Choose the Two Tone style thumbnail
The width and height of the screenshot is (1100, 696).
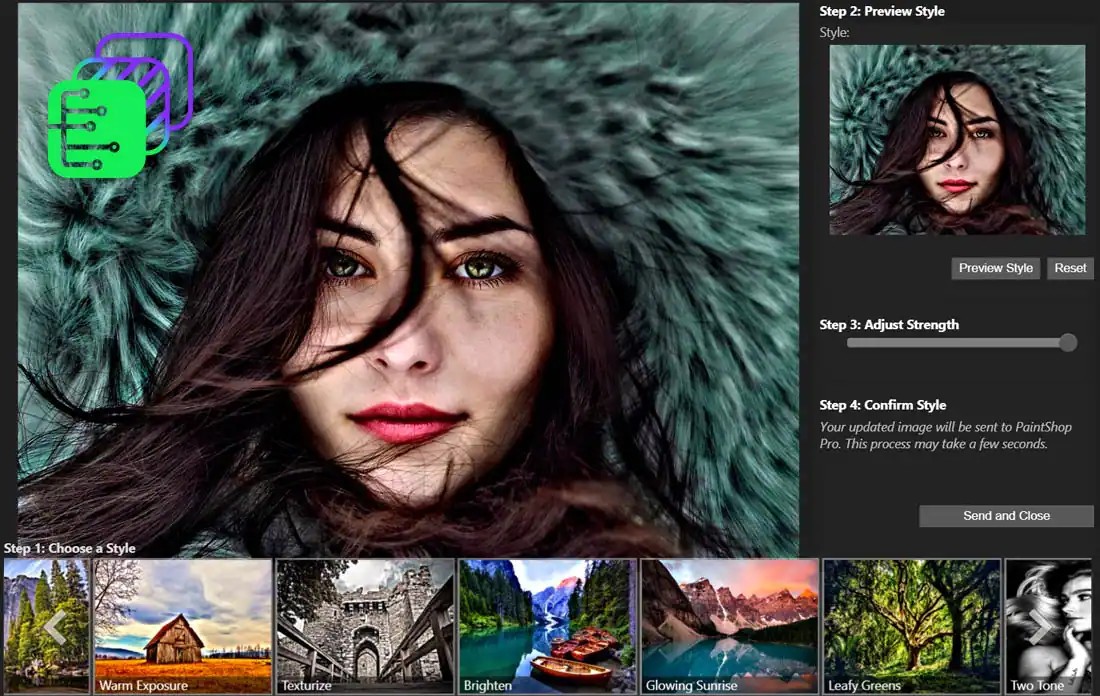coord(1049,626)
